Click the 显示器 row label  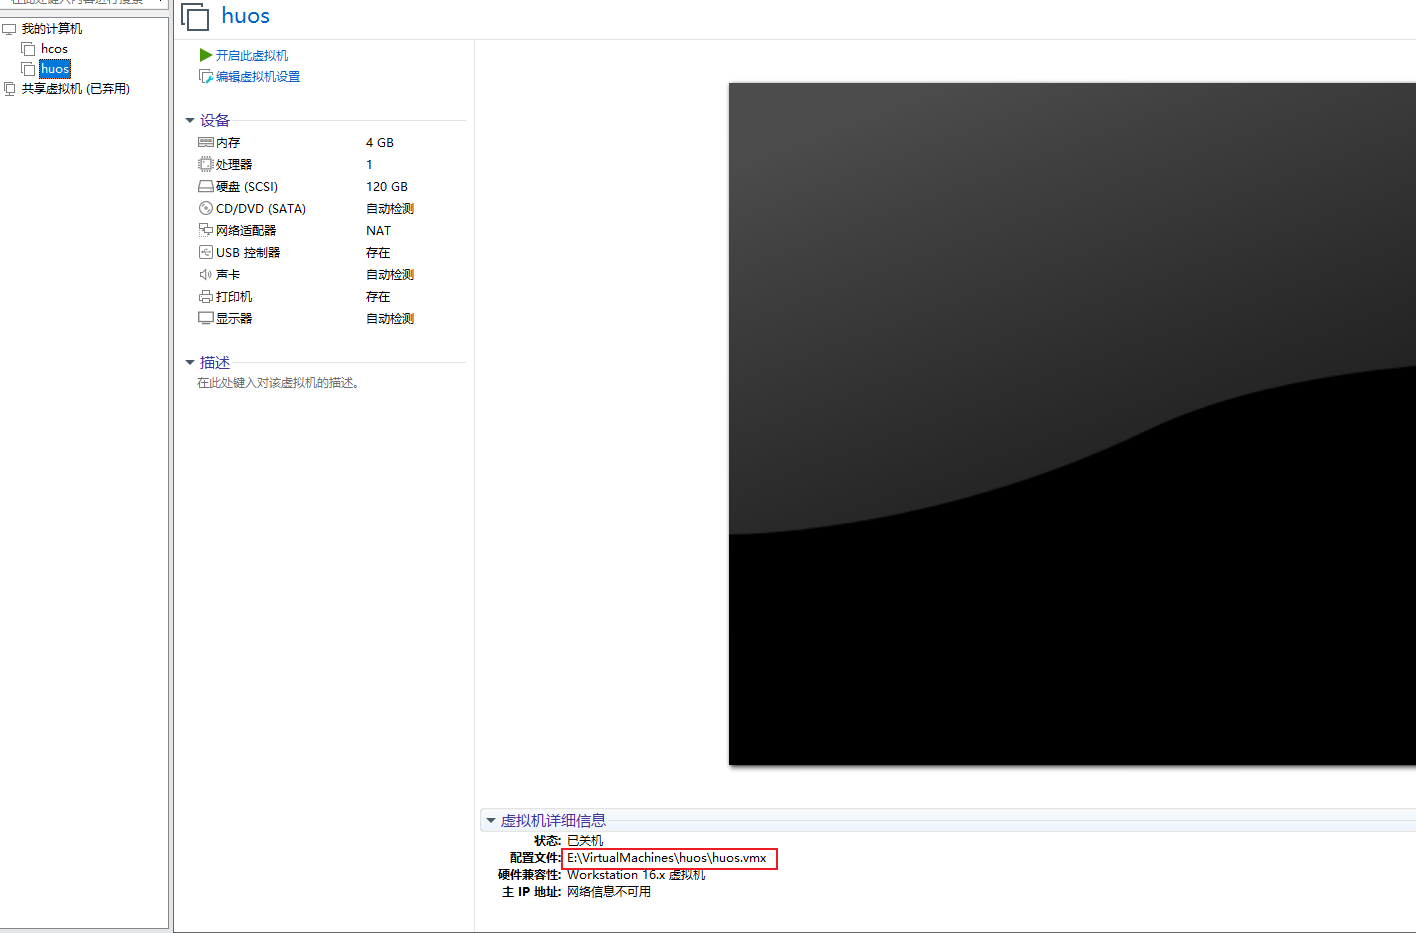point(234,319)
